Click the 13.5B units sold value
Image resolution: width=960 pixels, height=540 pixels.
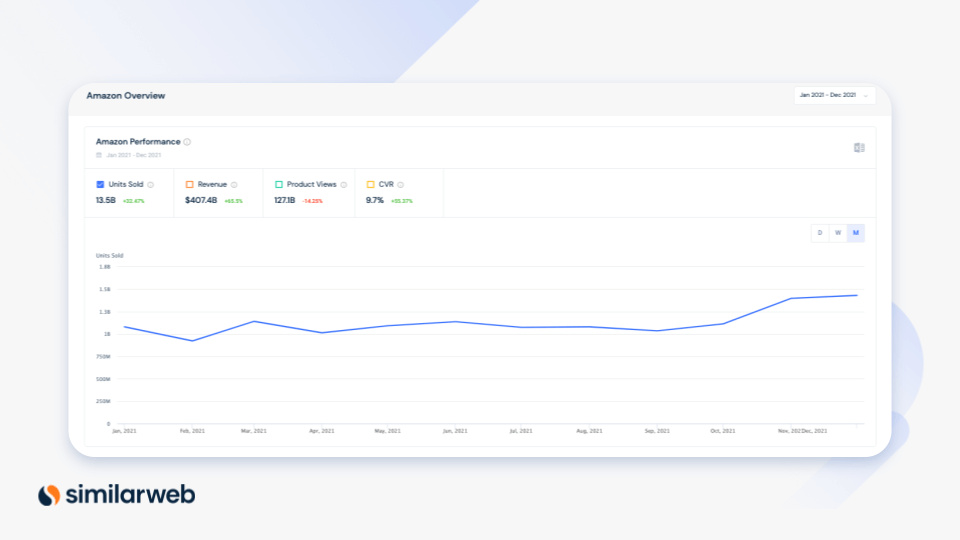[106, 200]
